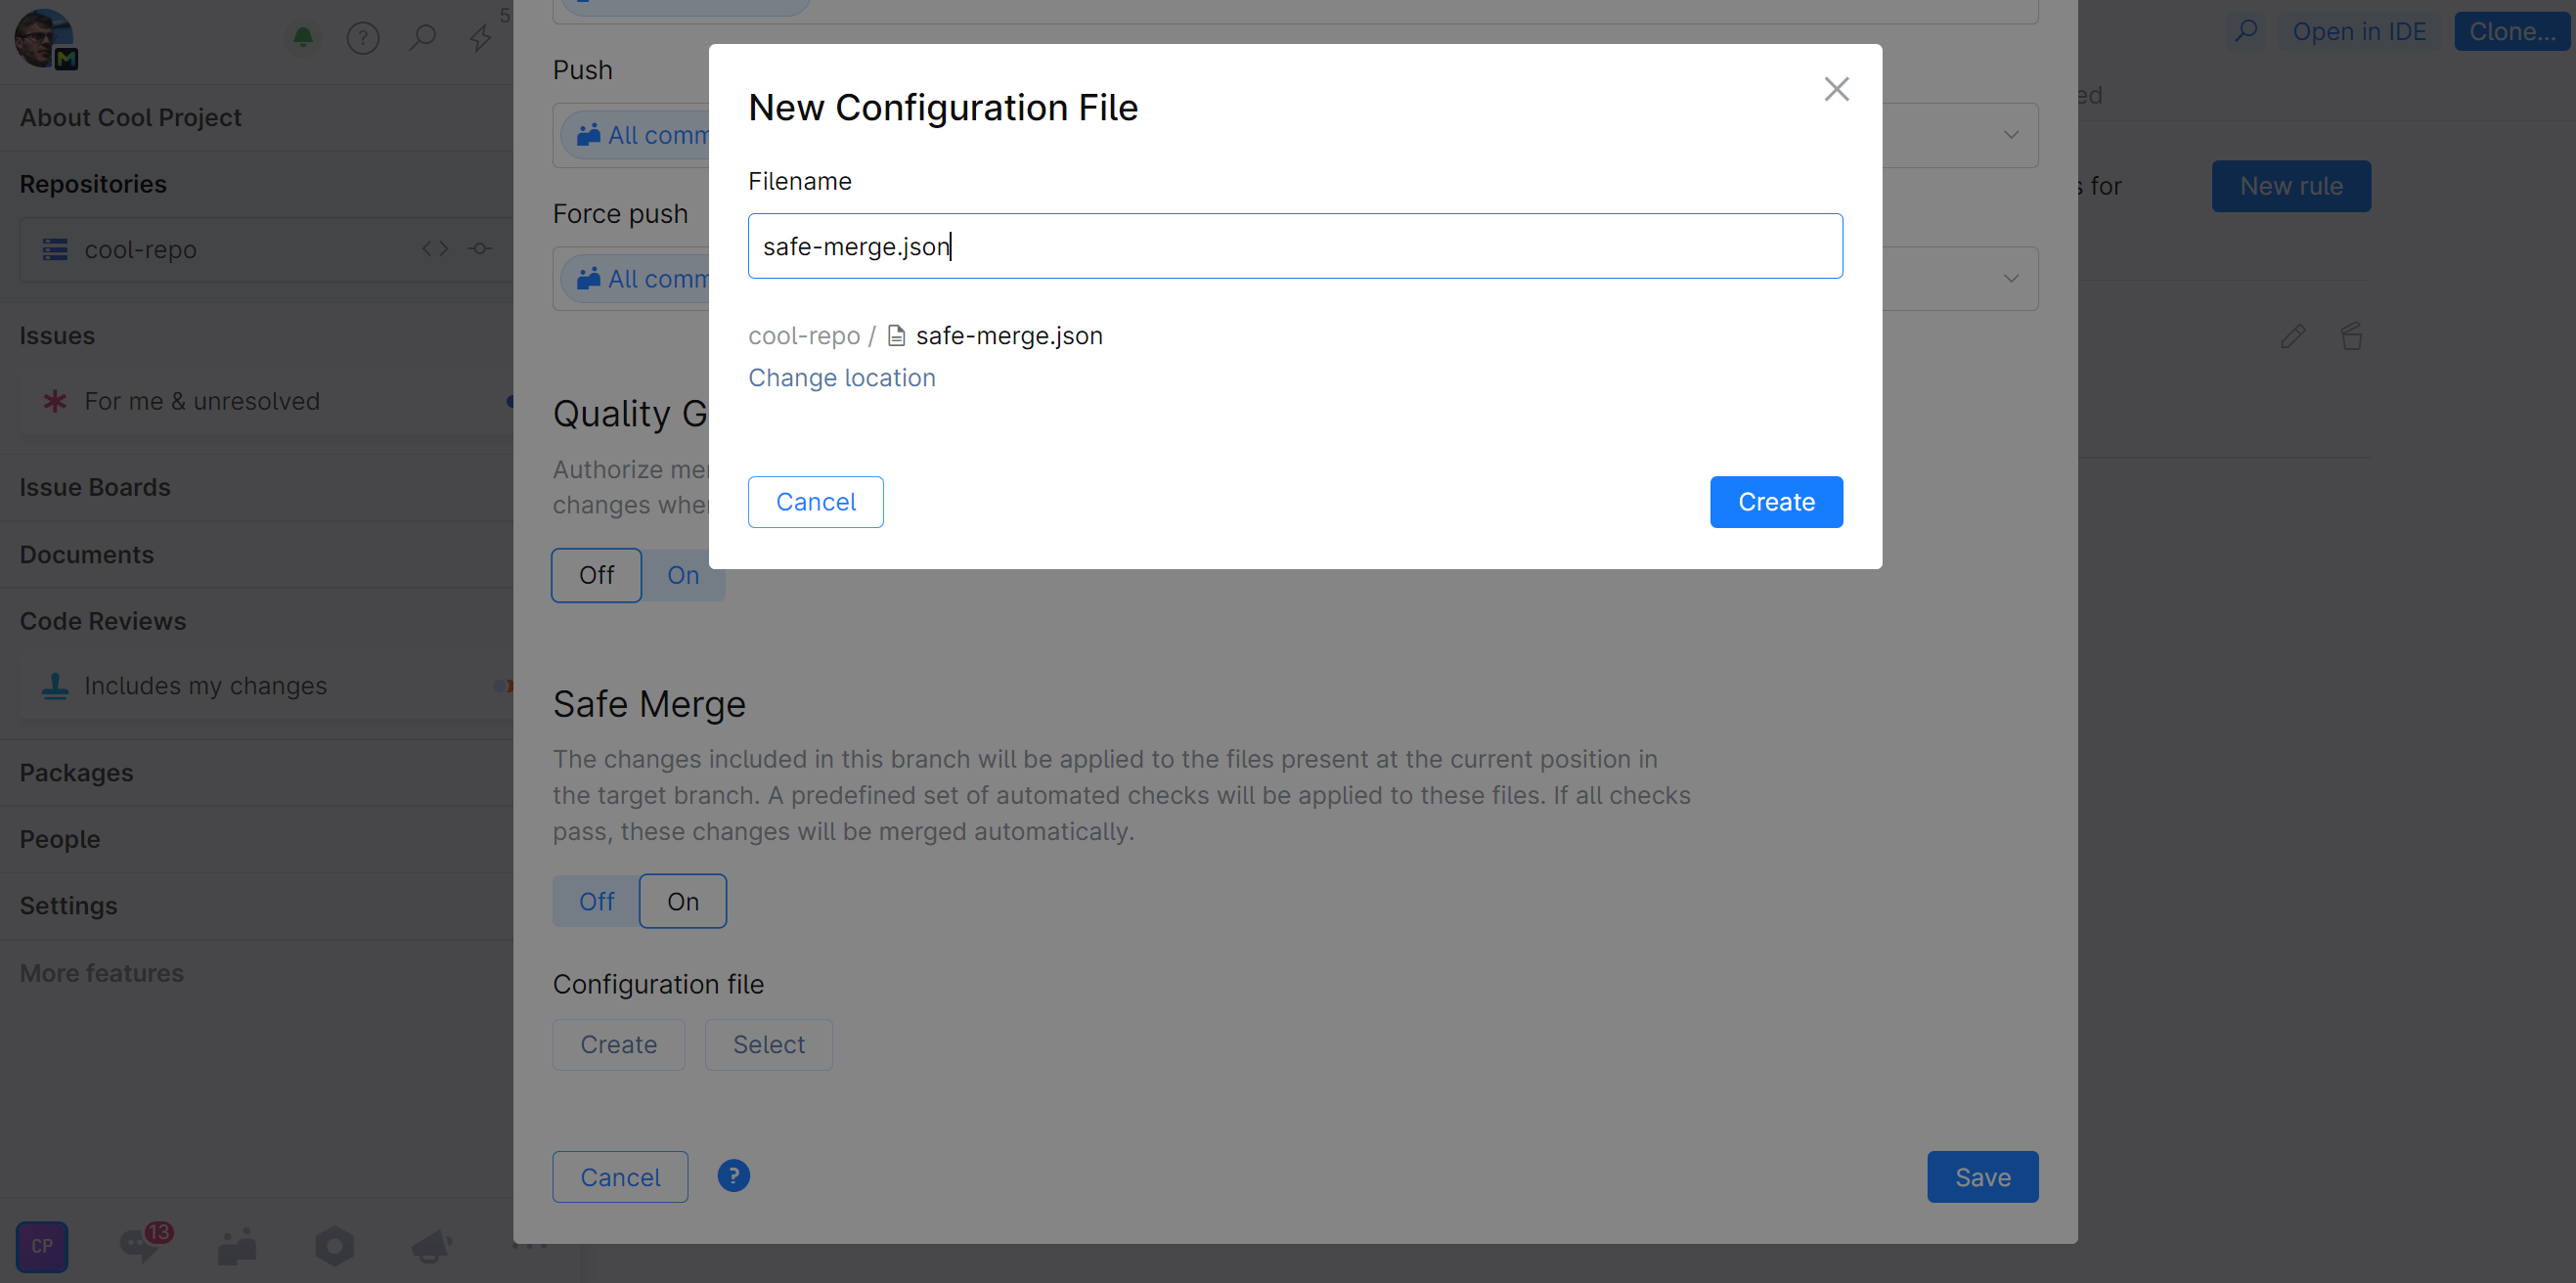2576x1283 pixels.
Task: Open the More features section
Action: [x=102, y=972]
